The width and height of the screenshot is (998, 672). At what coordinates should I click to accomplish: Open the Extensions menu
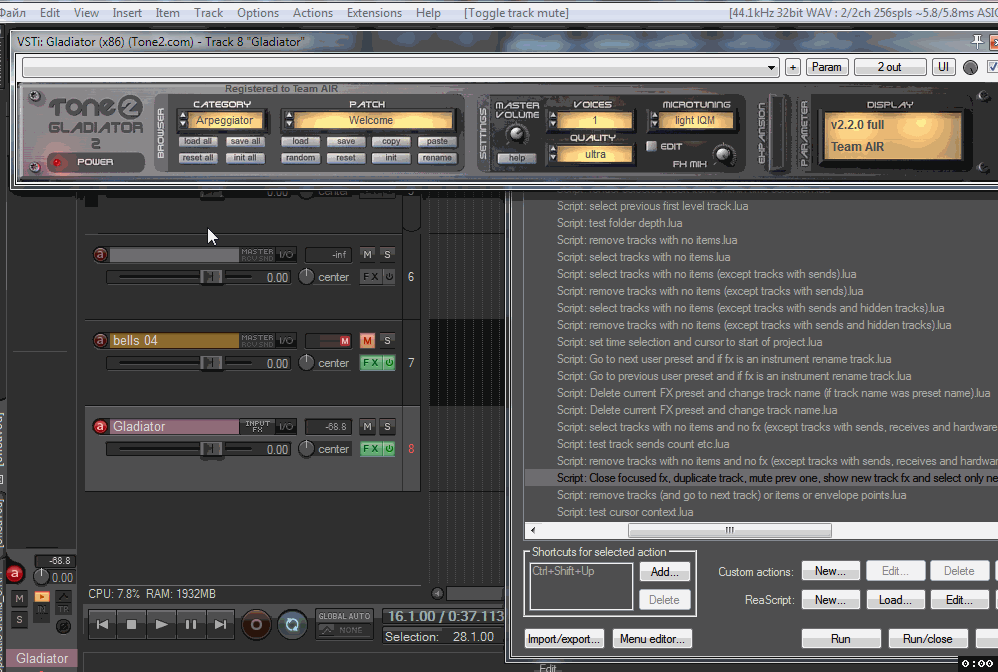click(374, 13)
